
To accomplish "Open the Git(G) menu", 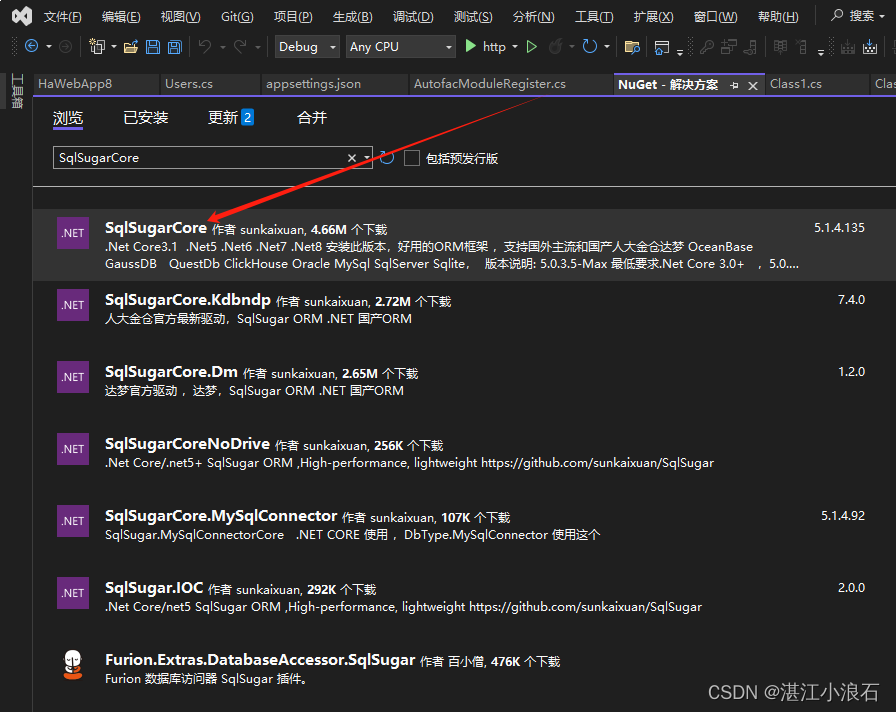I will coord(237,17).
